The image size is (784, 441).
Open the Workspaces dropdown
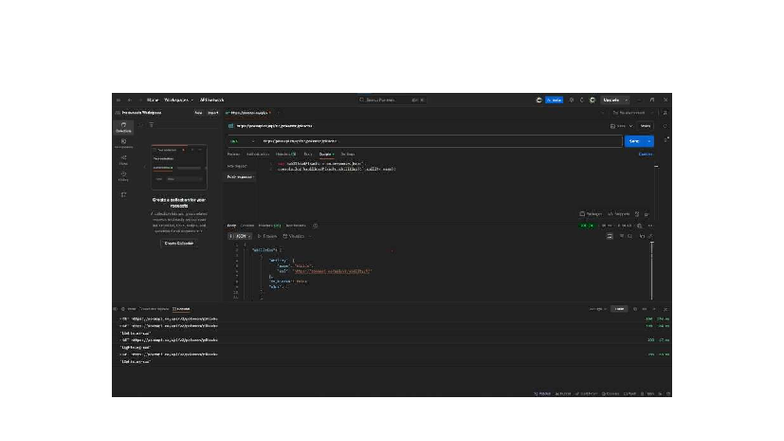coord(178,100)
